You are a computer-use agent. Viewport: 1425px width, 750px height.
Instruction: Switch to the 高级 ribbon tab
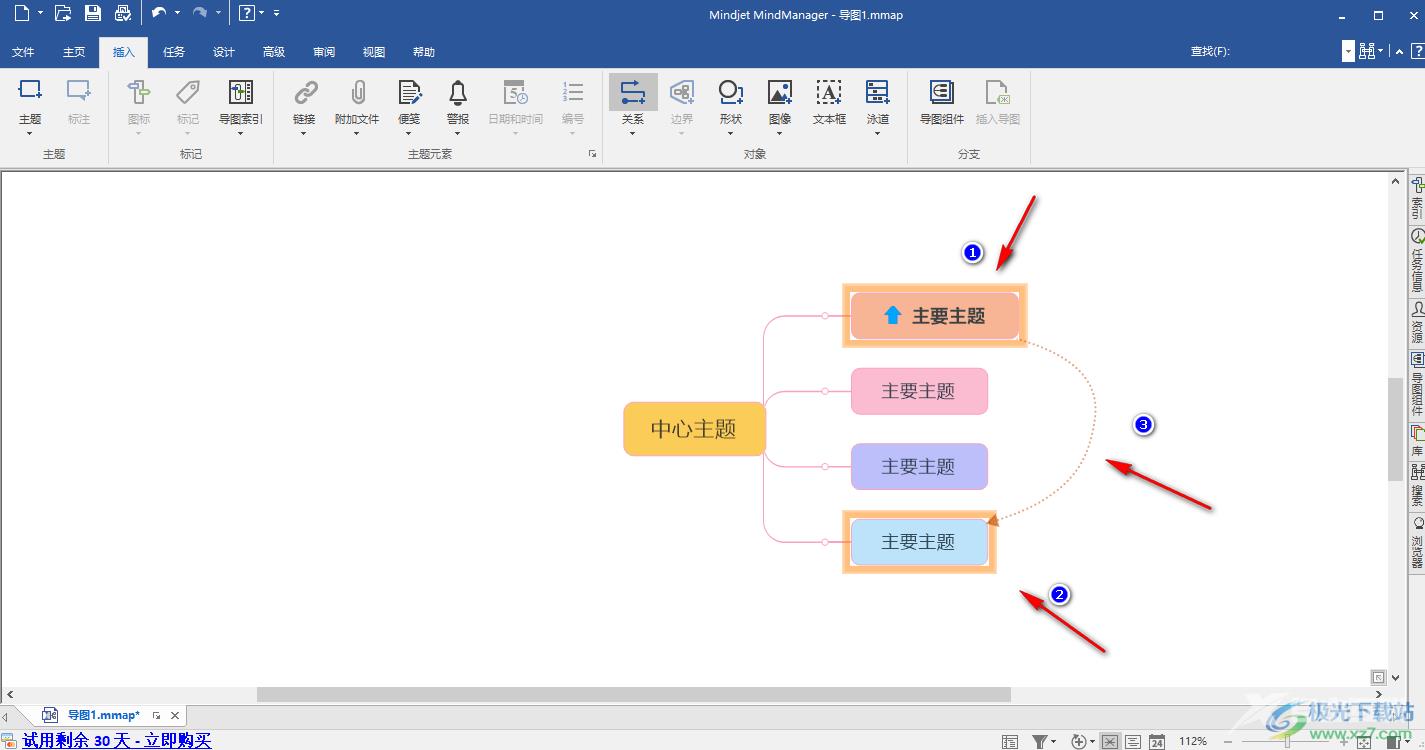274,52
